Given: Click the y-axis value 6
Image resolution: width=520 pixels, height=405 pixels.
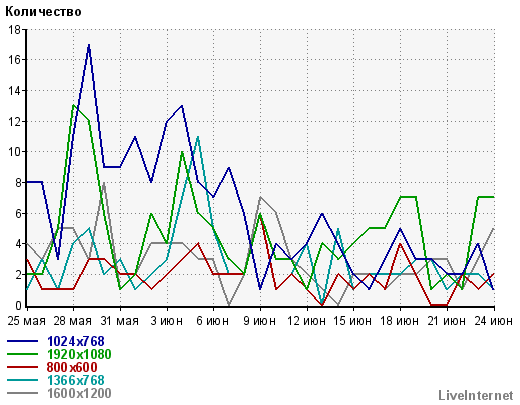Looking at the screenshot, I should click(x=18, y=213).
